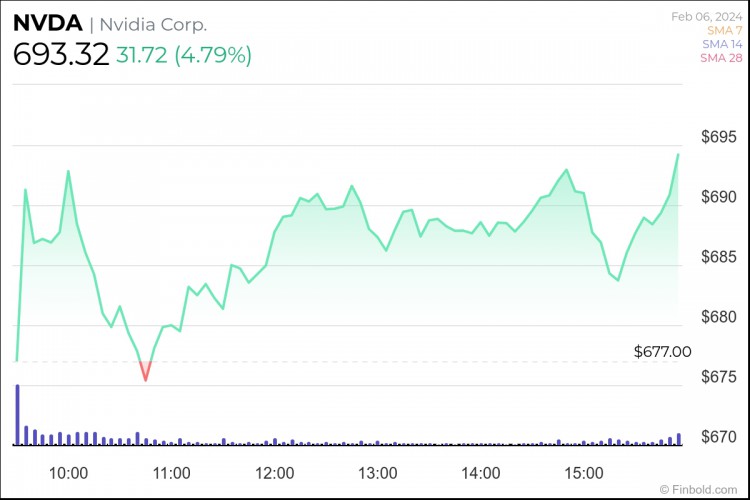Click the 12:00 time axis label
The height and width of the screenshot is (500, 750).
(275, 473)
